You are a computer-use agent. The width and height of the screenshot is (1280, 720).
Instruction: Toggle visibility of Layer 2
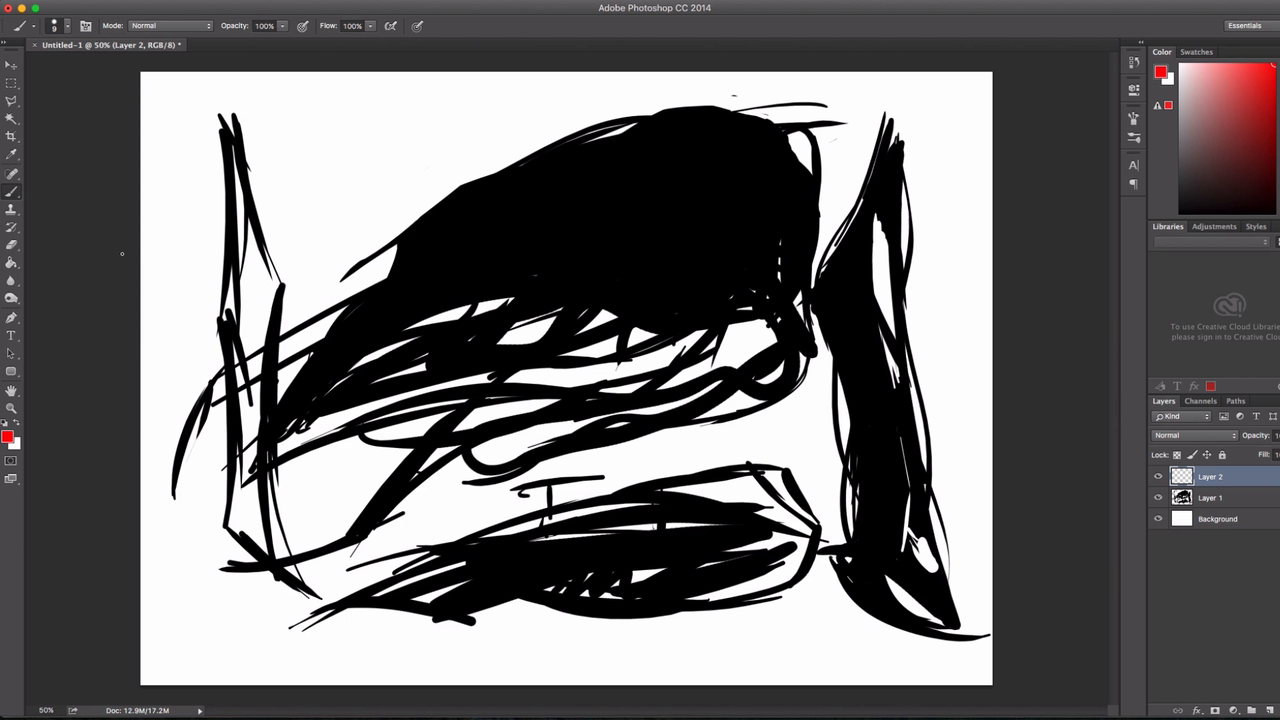[1158, 477]
